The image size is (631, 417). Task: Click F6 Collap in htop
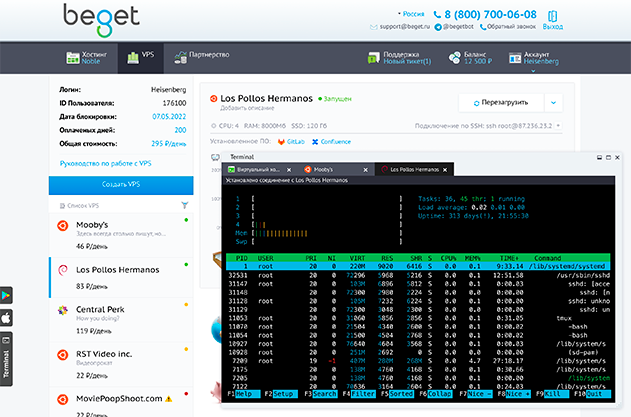point(436,394)
